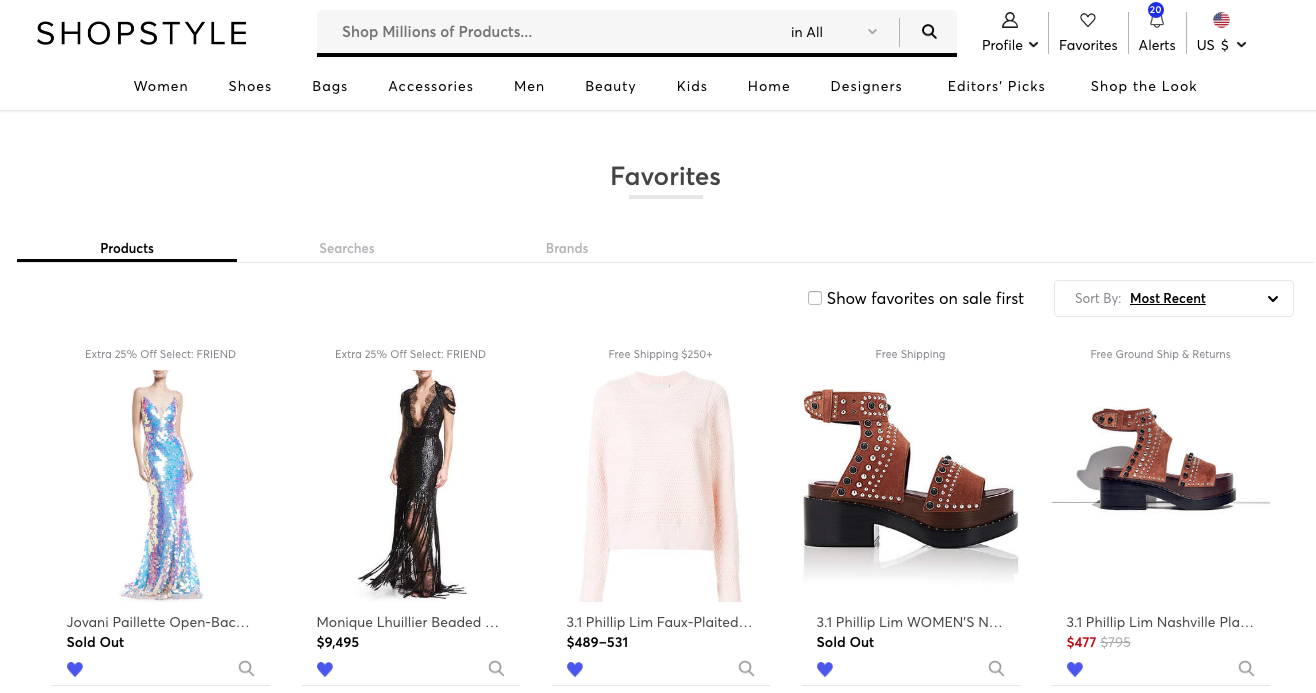This screenshot has height=693, width=1316.
Task: Unfavorite the Jovani Paillette dress heart
Action: coord(75,669)
